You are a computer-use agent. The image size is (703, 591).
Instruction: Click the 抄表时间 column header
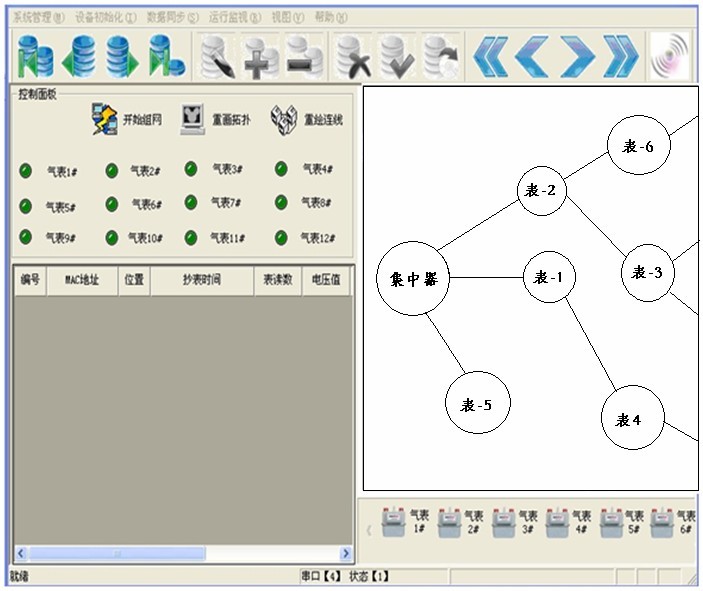point(202,281)
